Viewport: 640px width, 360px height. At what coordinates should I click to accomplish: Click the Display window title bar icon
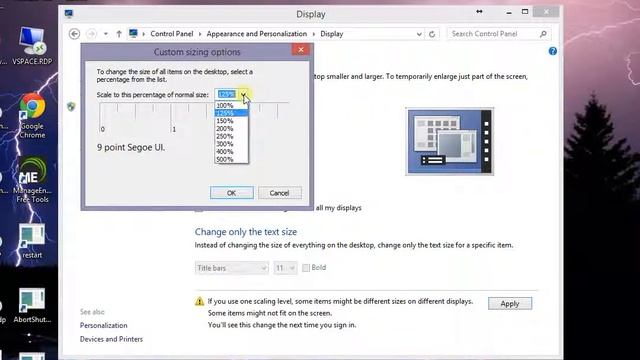point(69,14)
